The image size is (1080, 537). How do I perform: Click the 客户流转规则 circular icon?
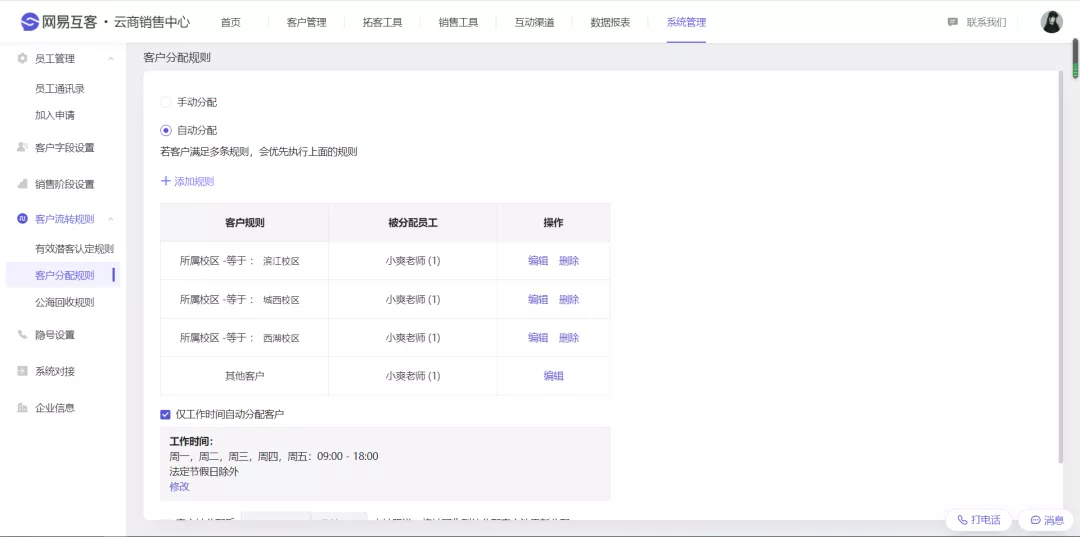coord(22,219)
